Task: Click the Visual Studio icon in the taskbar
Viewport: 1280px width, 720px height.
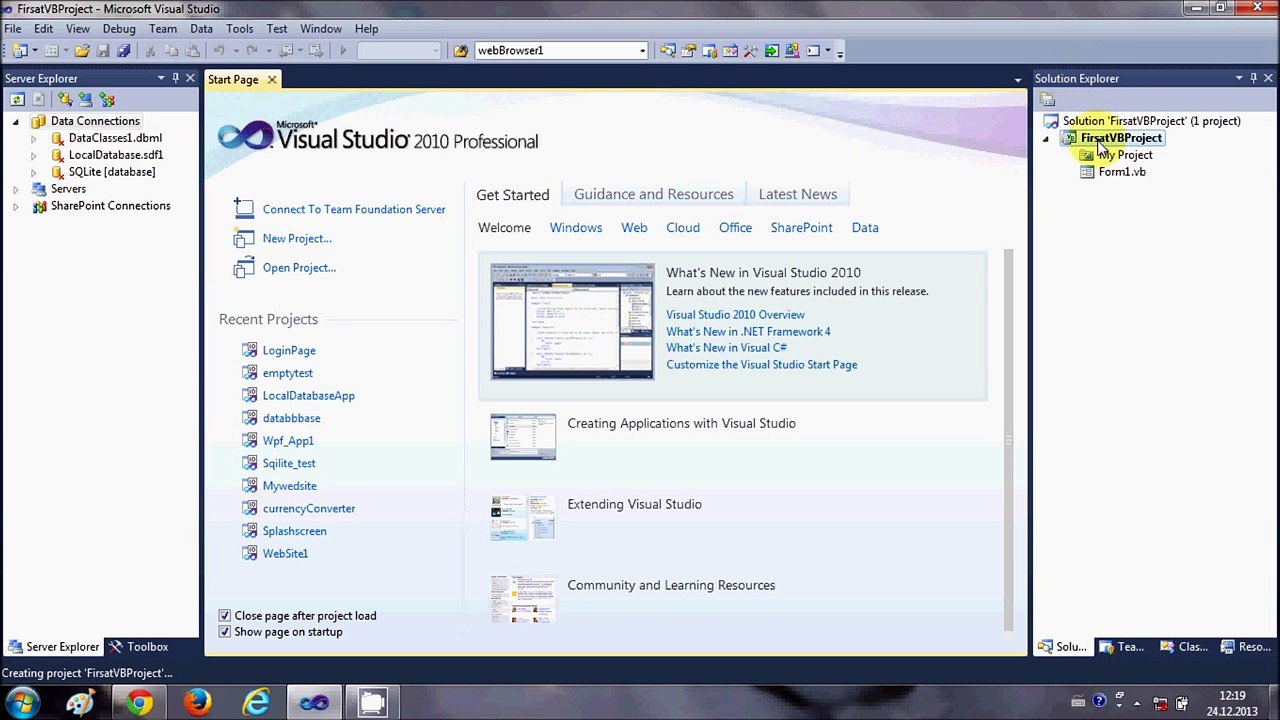Action: (x=314, y=703)
